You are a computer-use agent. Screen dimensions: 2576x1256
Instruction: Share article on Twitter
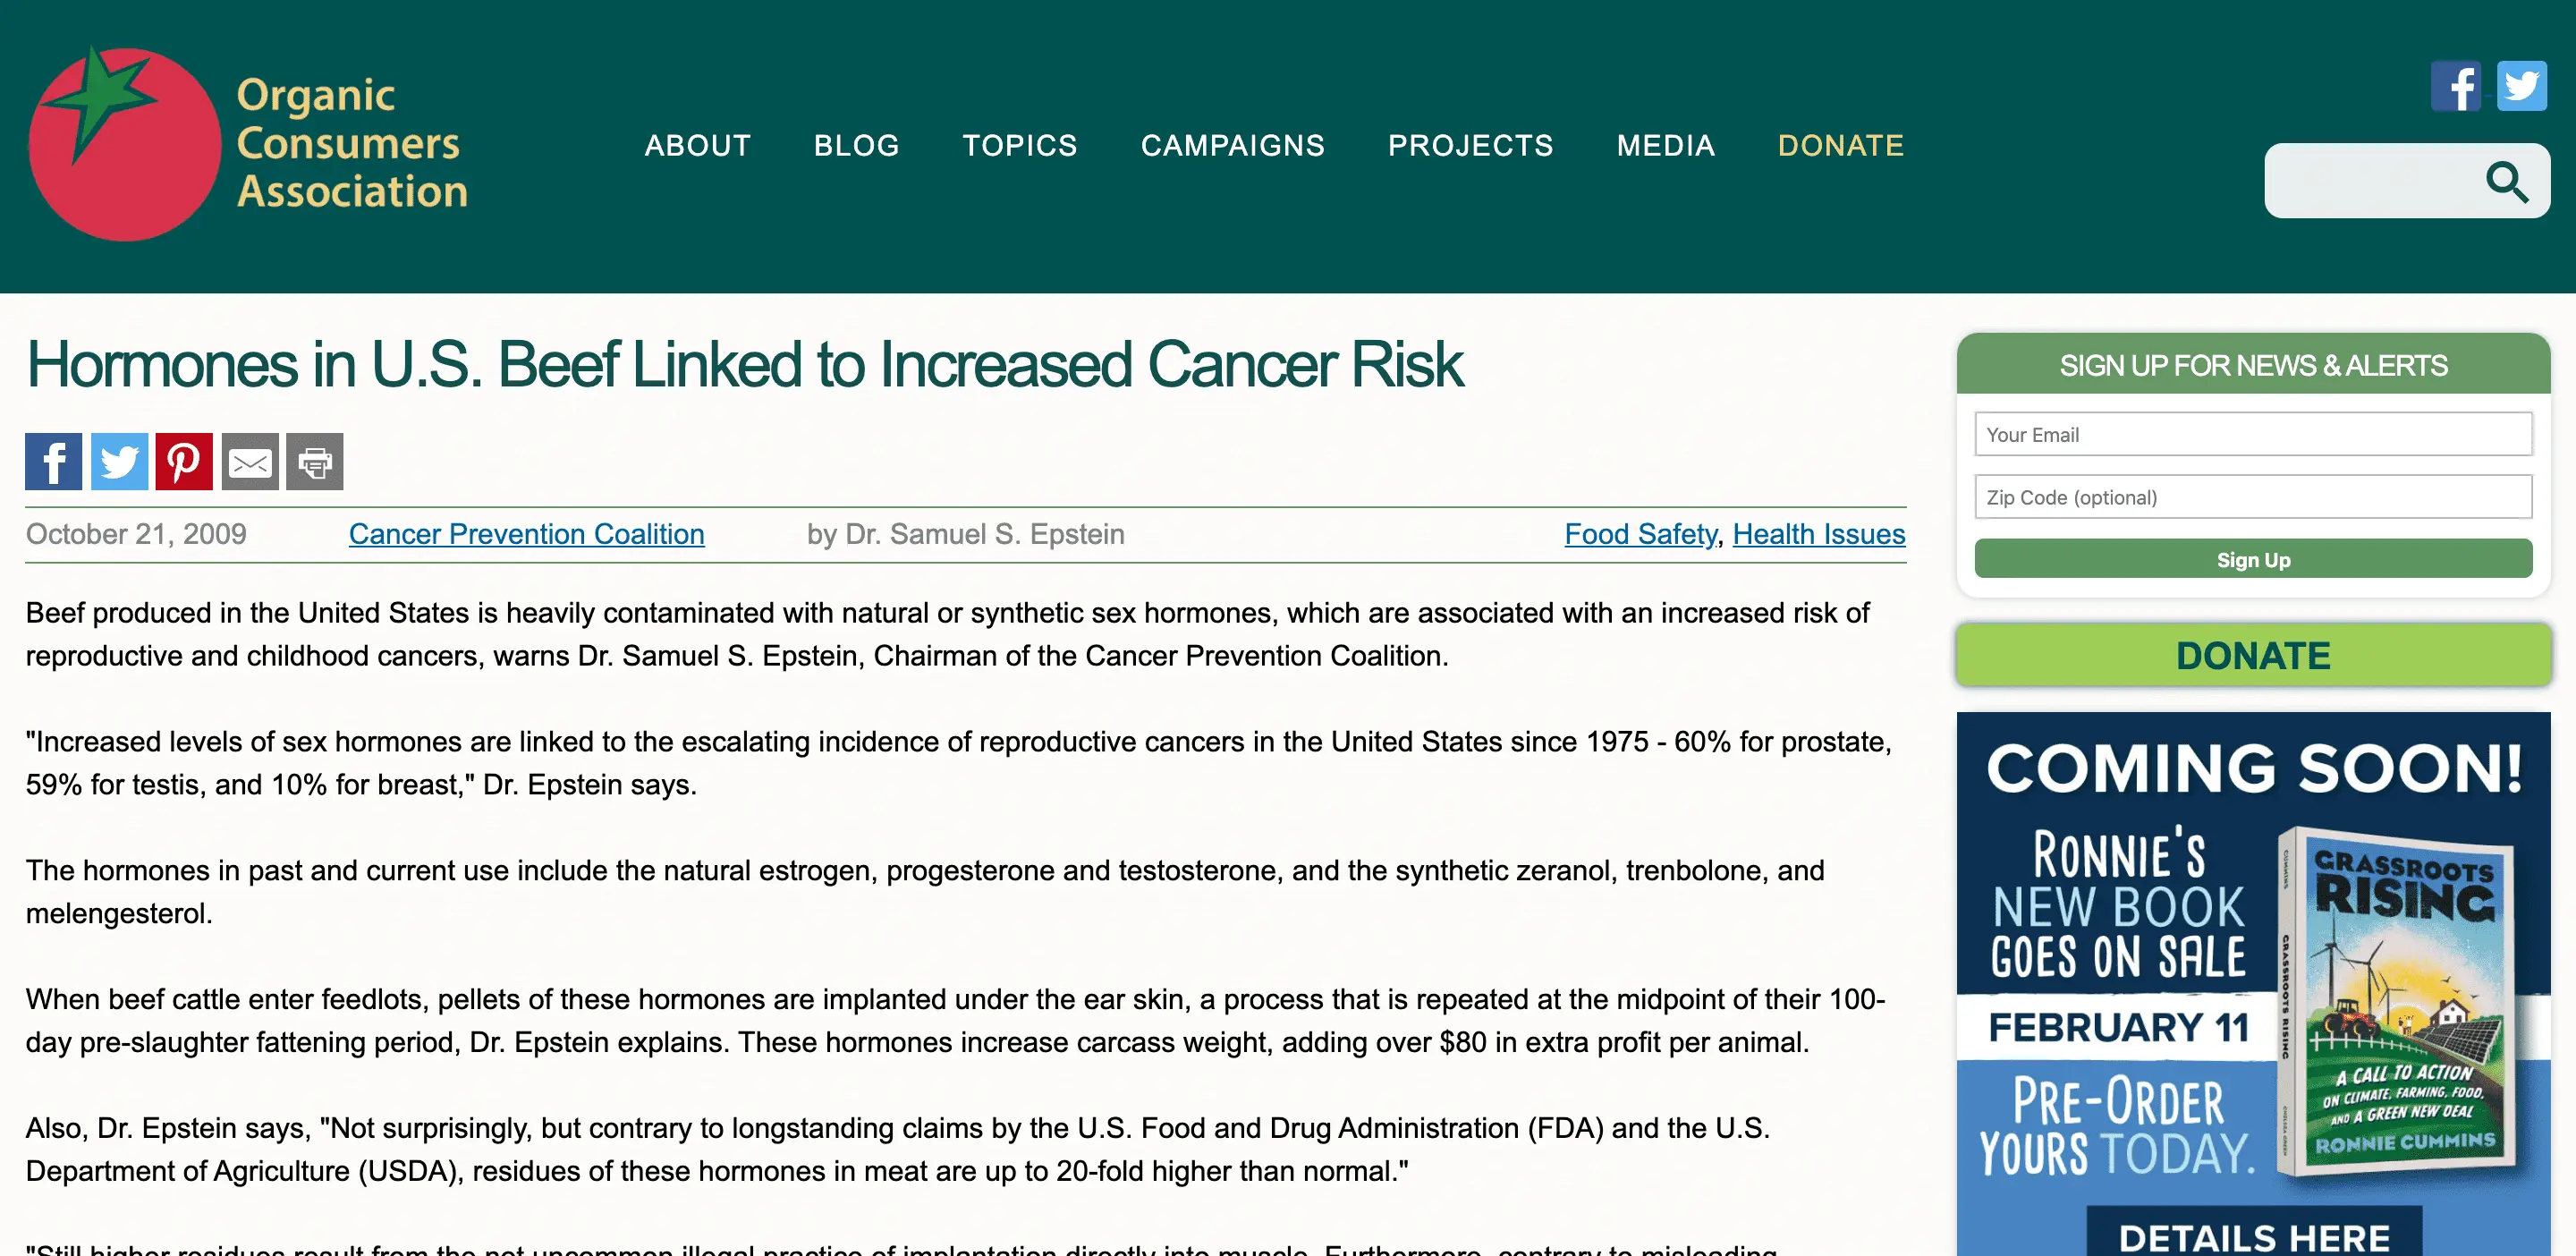(x=119, y=462)
